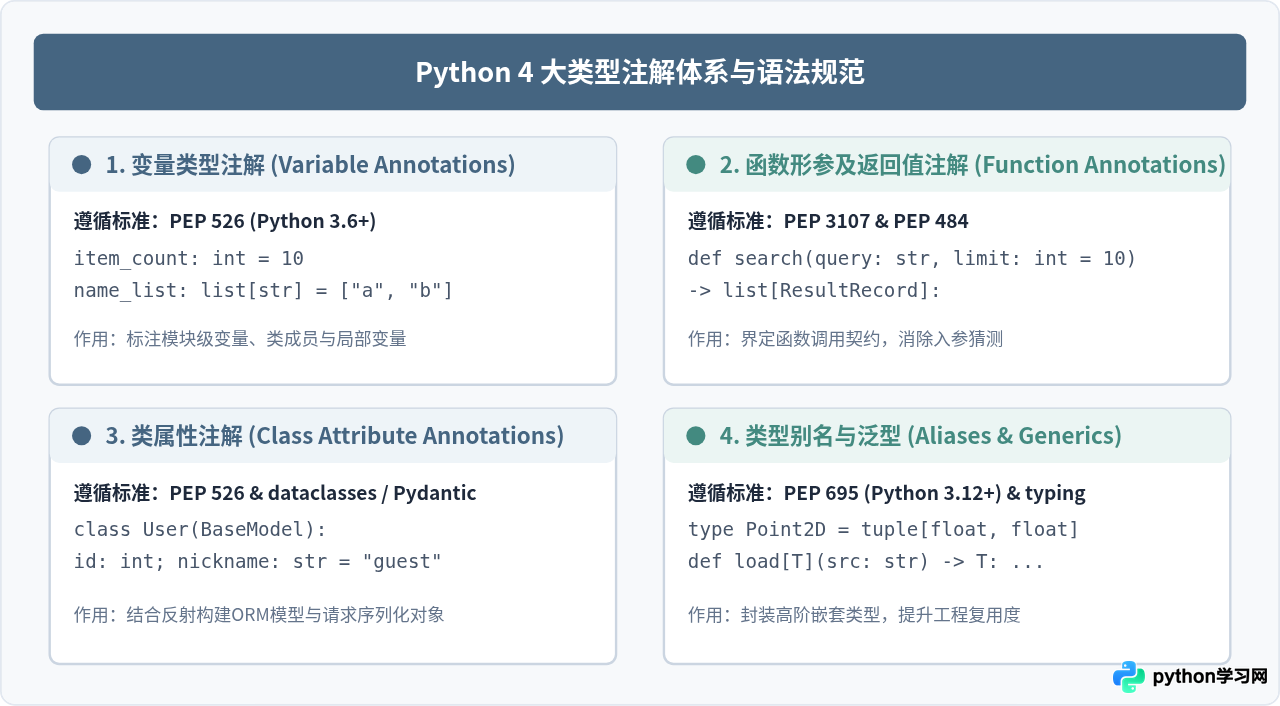Select text "遵循标准：PEP 695 (Python 3.12+) & typing"

point(887,493)
